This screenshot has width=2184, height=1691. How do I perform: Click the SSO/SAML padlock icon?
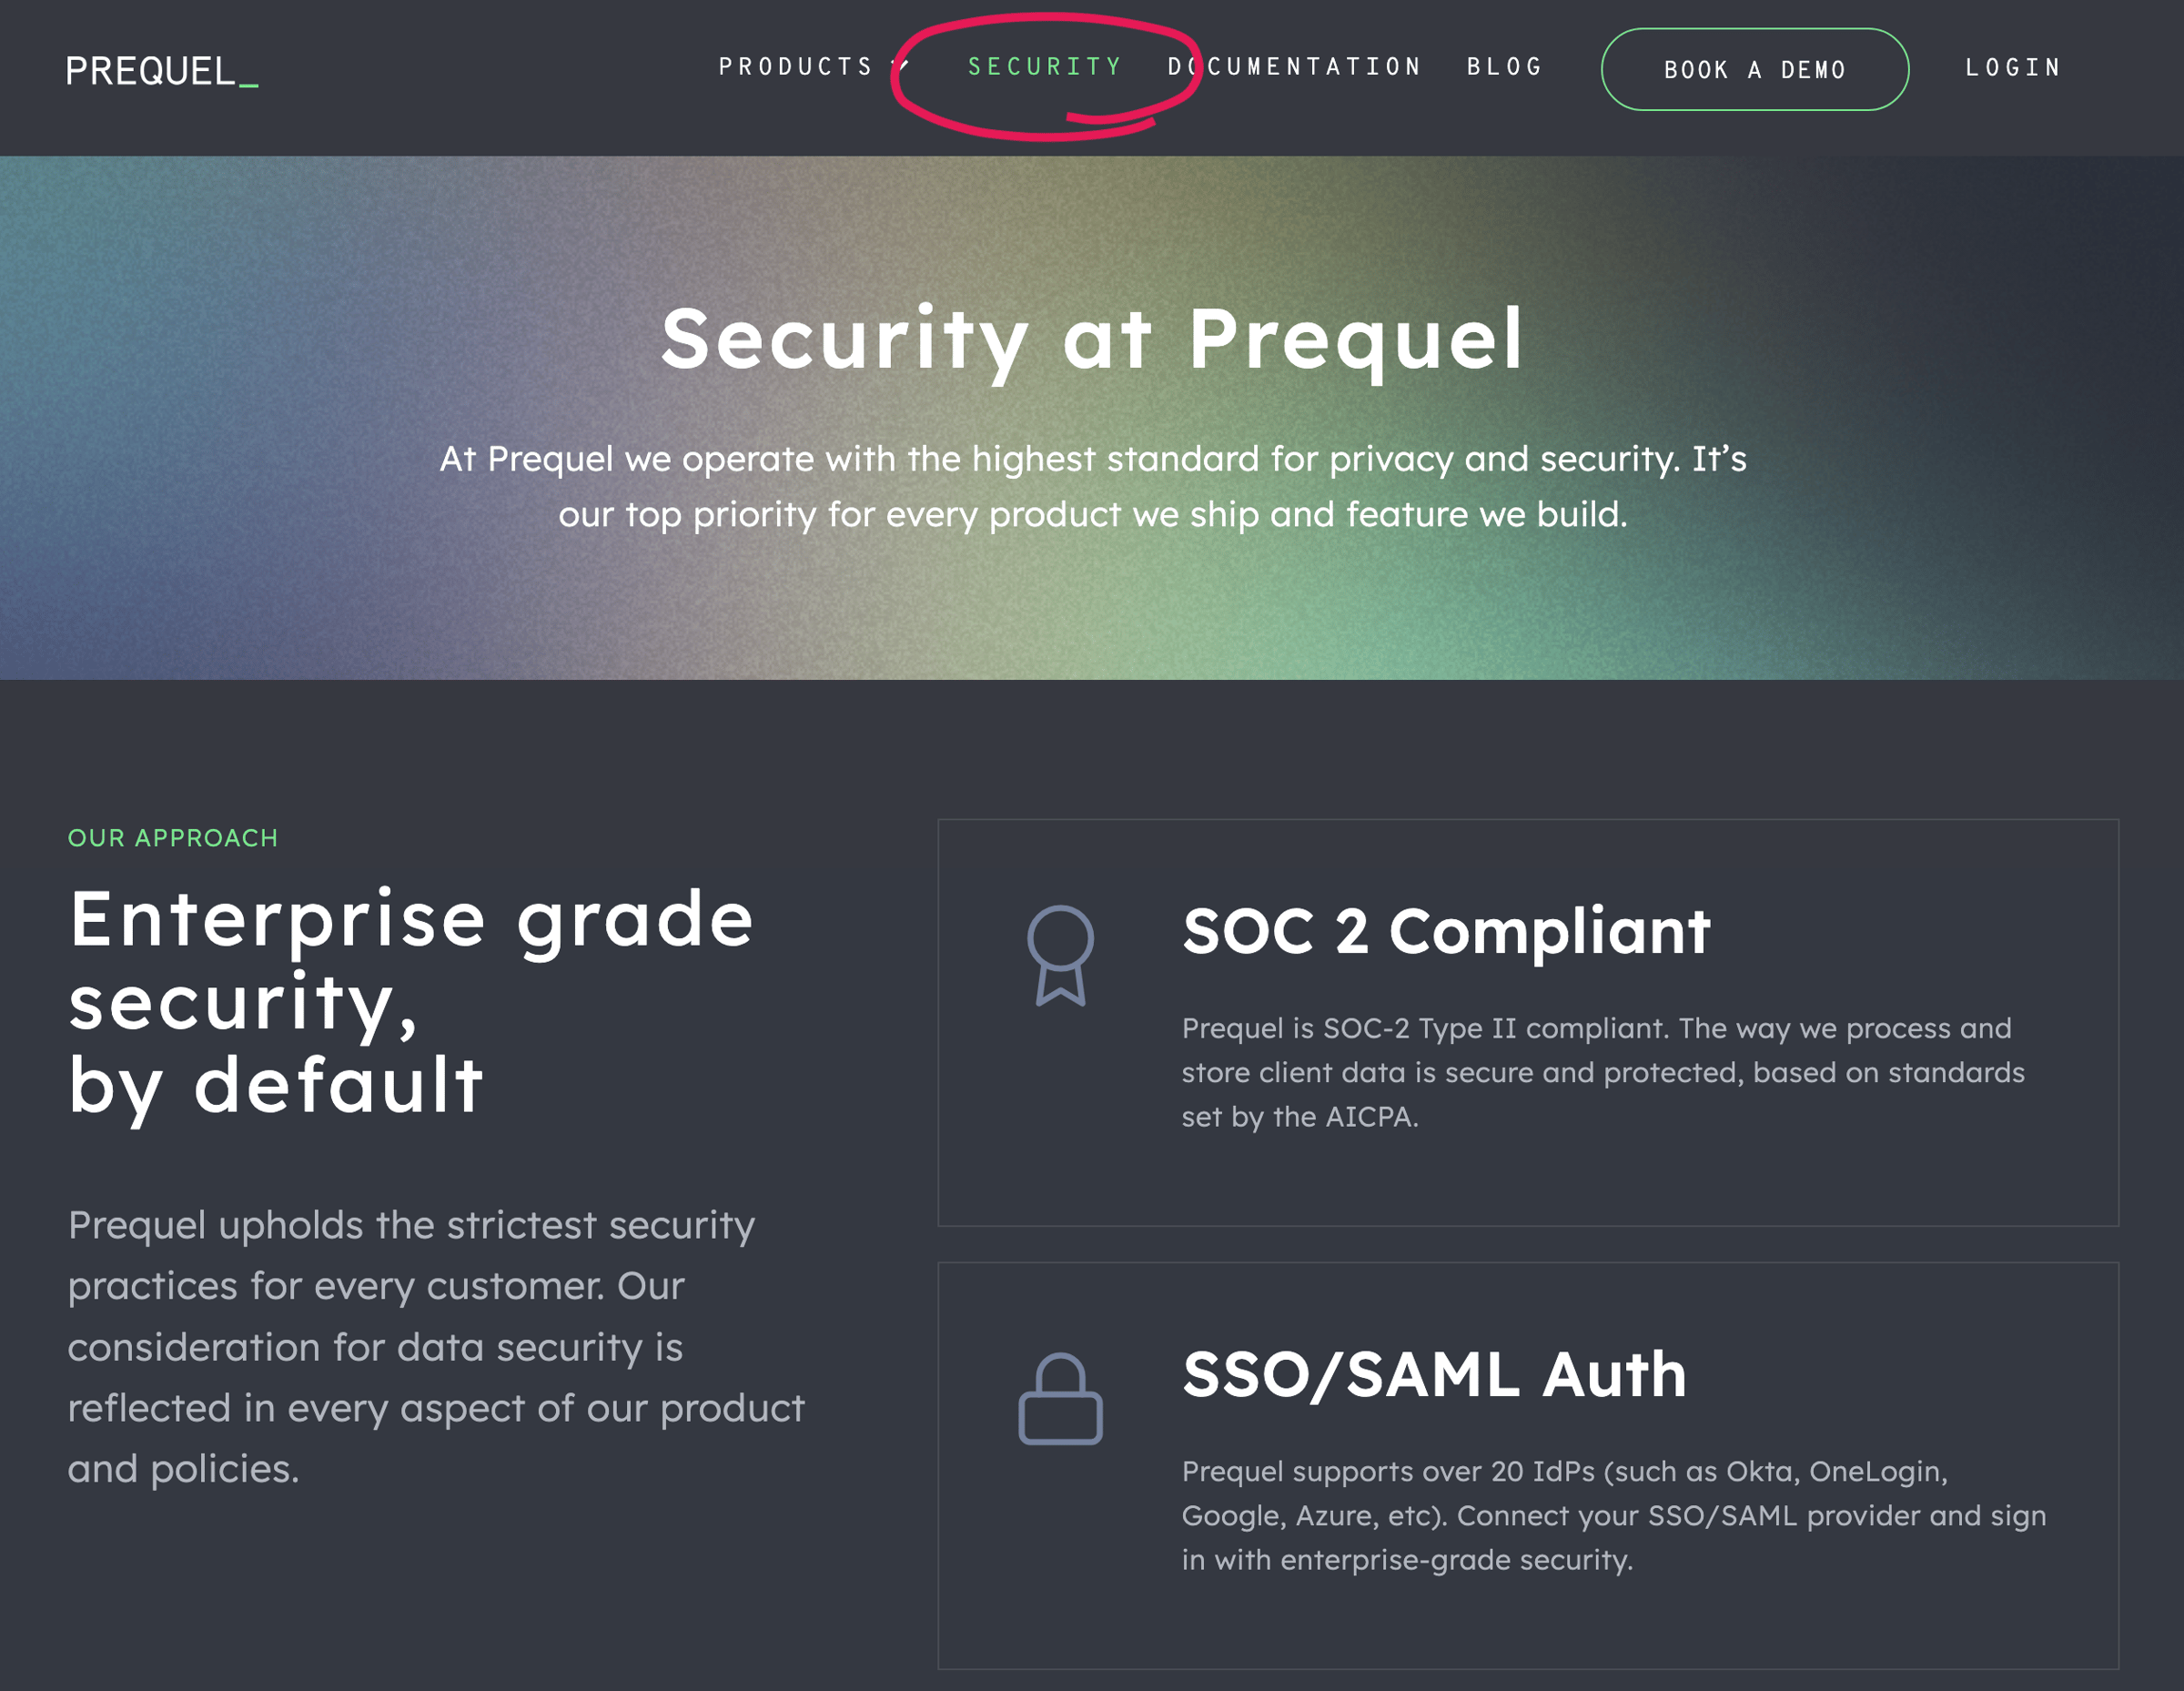coord(1060,1398)
